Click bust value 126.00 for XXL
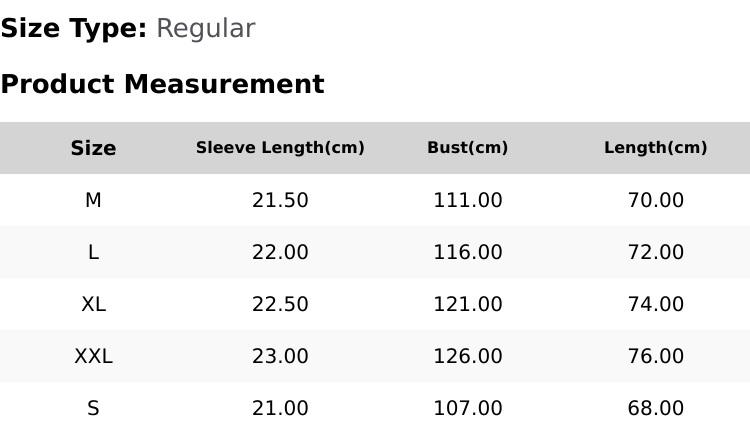The width and height of the screenshot is (750, 434). tap(468, 356)
